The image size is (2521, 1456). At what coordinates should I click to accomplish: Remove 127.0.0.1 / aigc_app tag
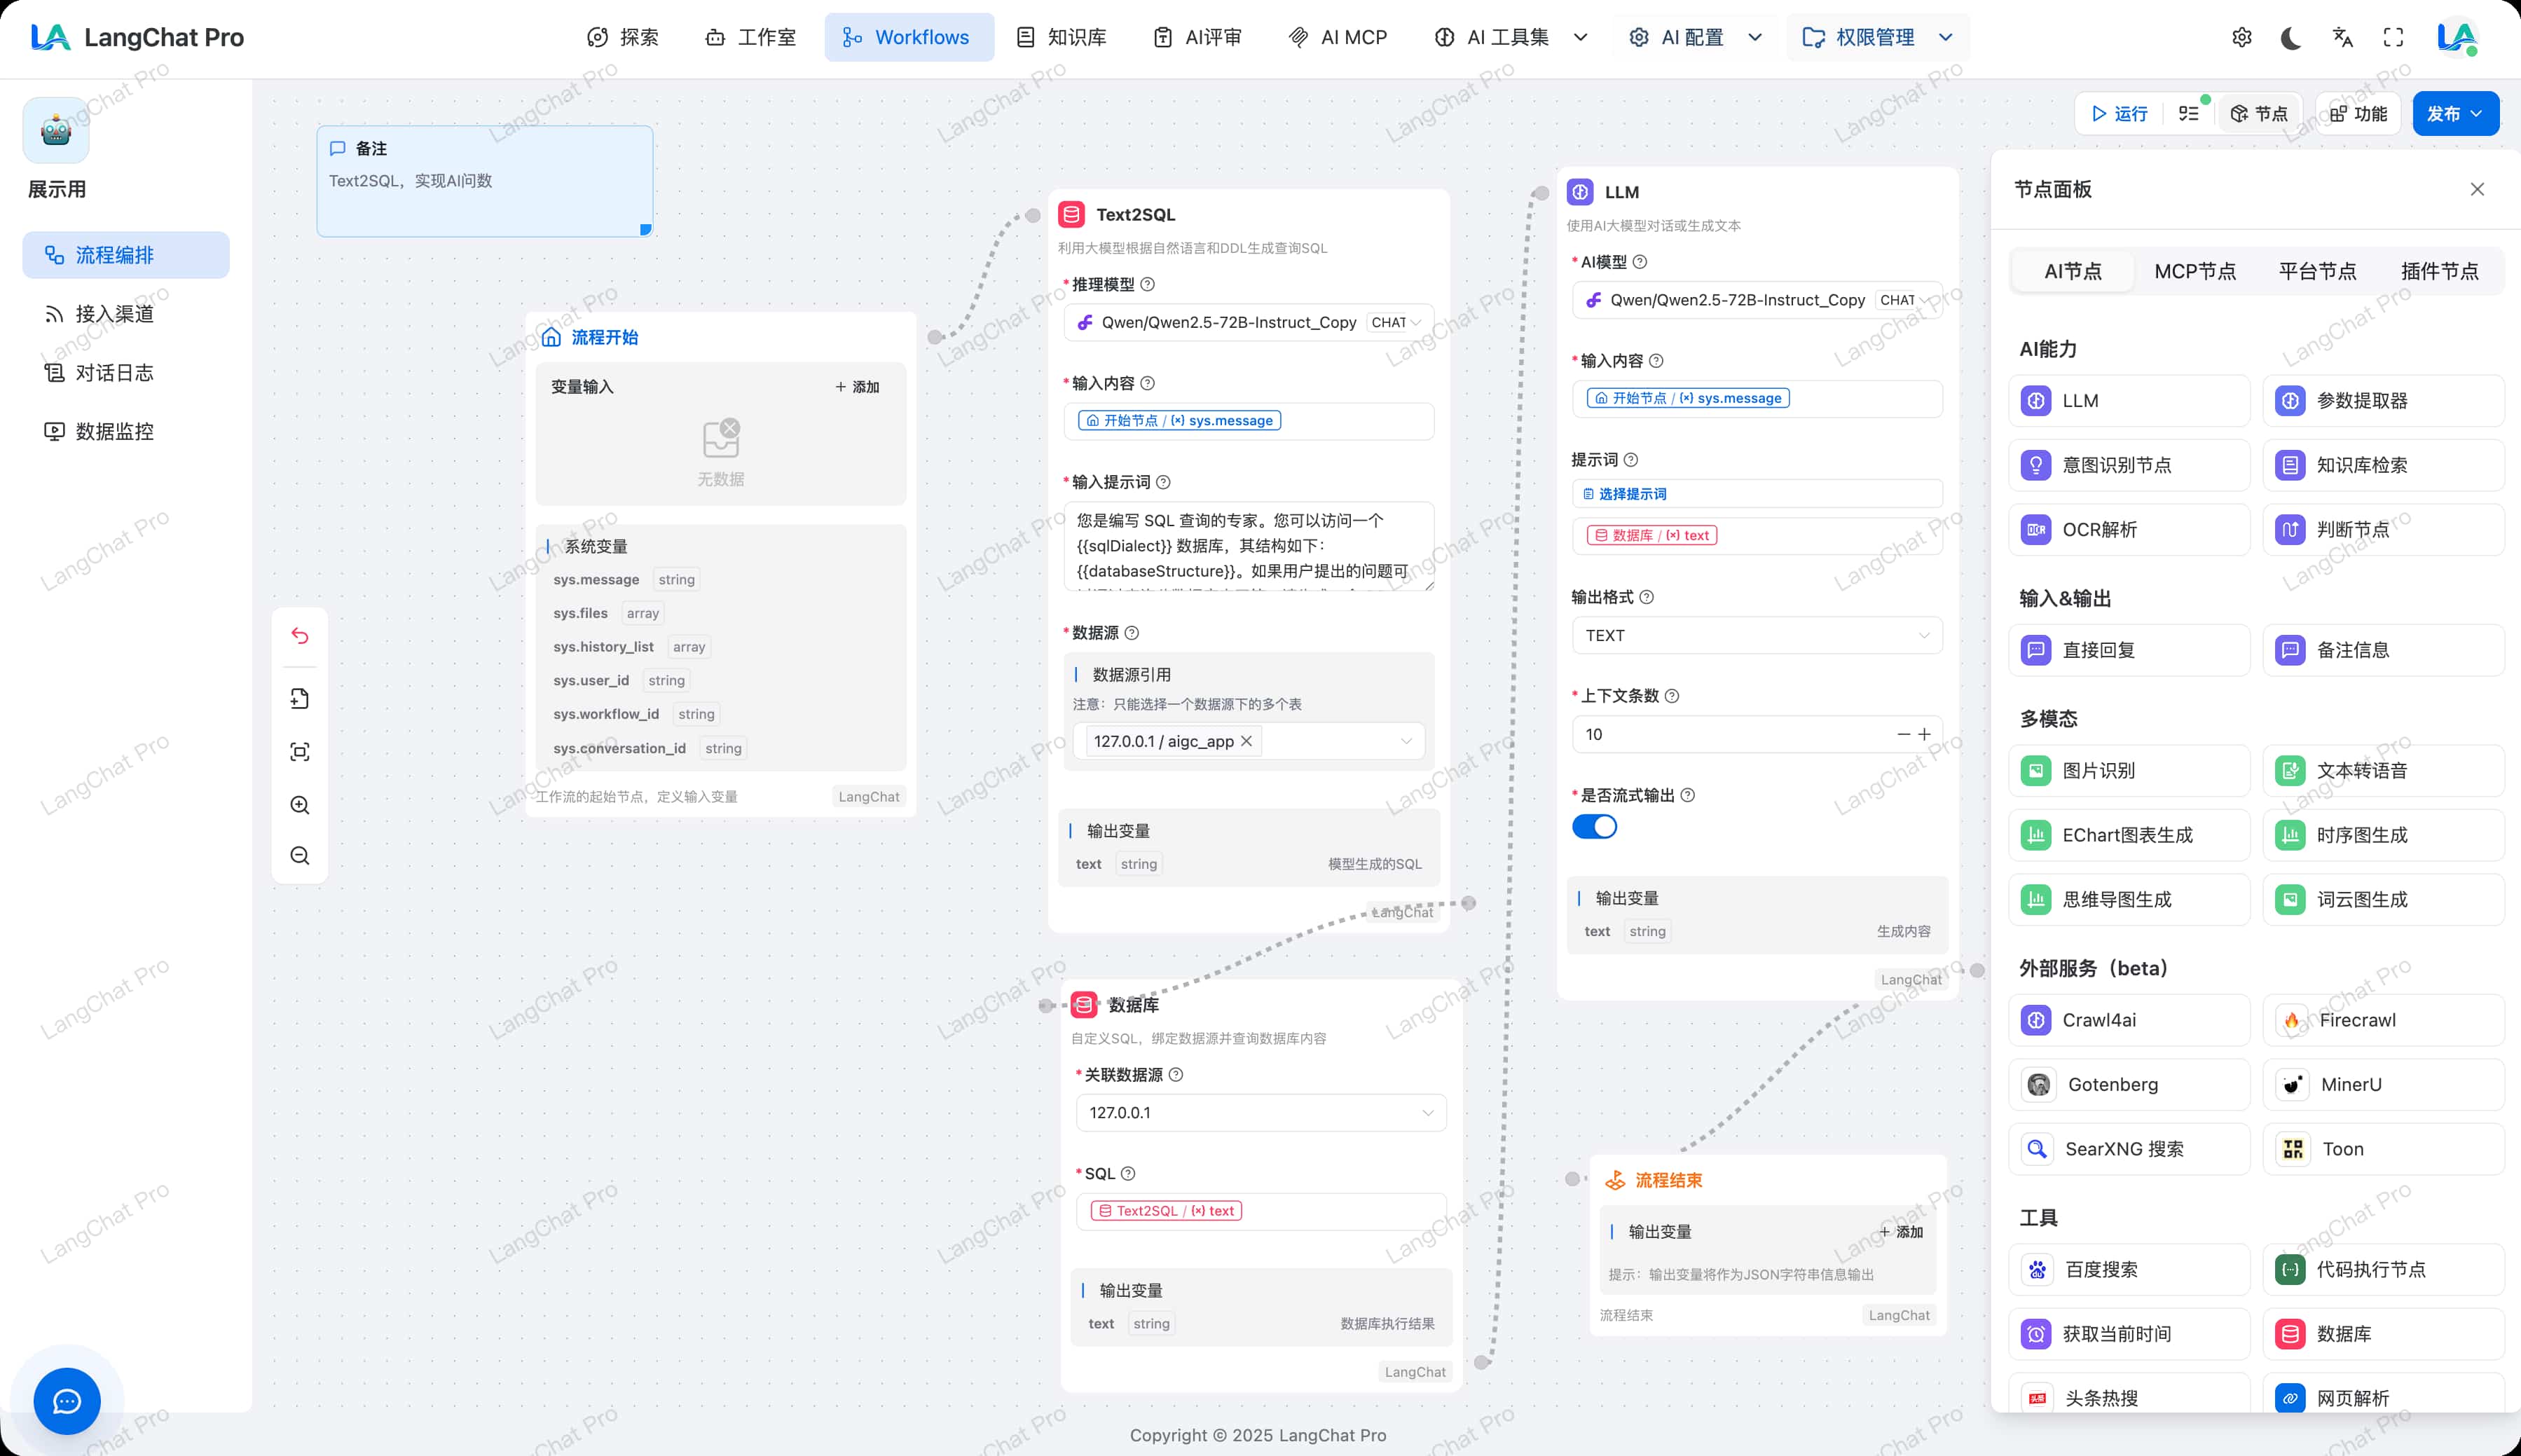pos(1246,741)
